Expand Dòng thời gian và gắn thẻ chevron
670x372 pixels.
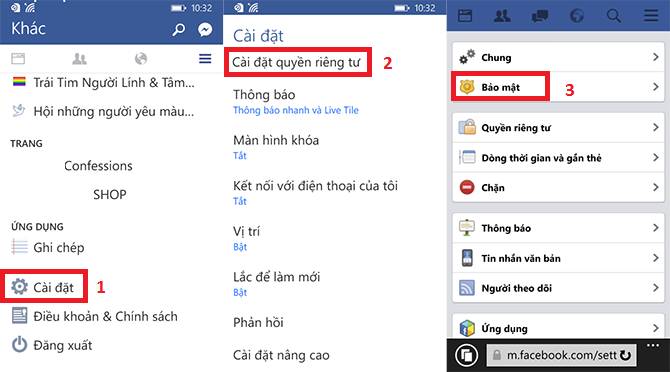pyautogui.click(x=655, y=157)
